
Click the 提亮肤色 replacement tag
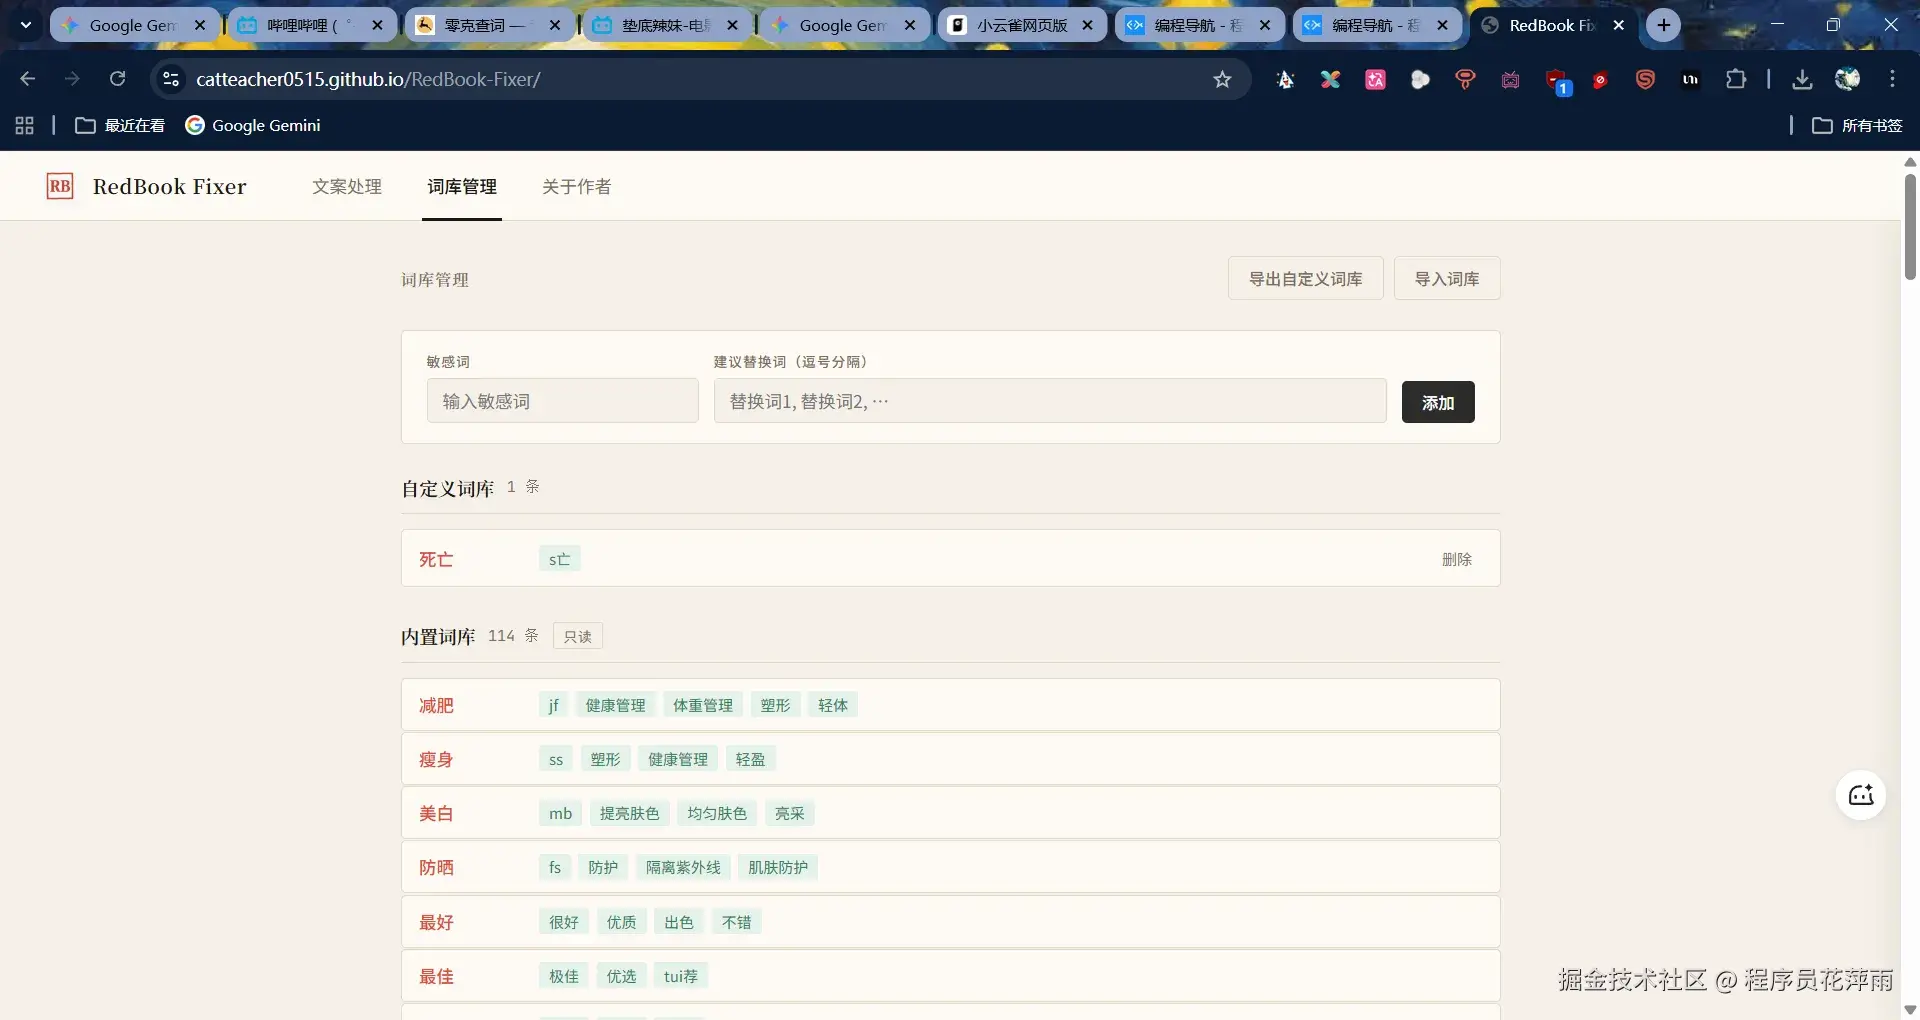(630, 813)
